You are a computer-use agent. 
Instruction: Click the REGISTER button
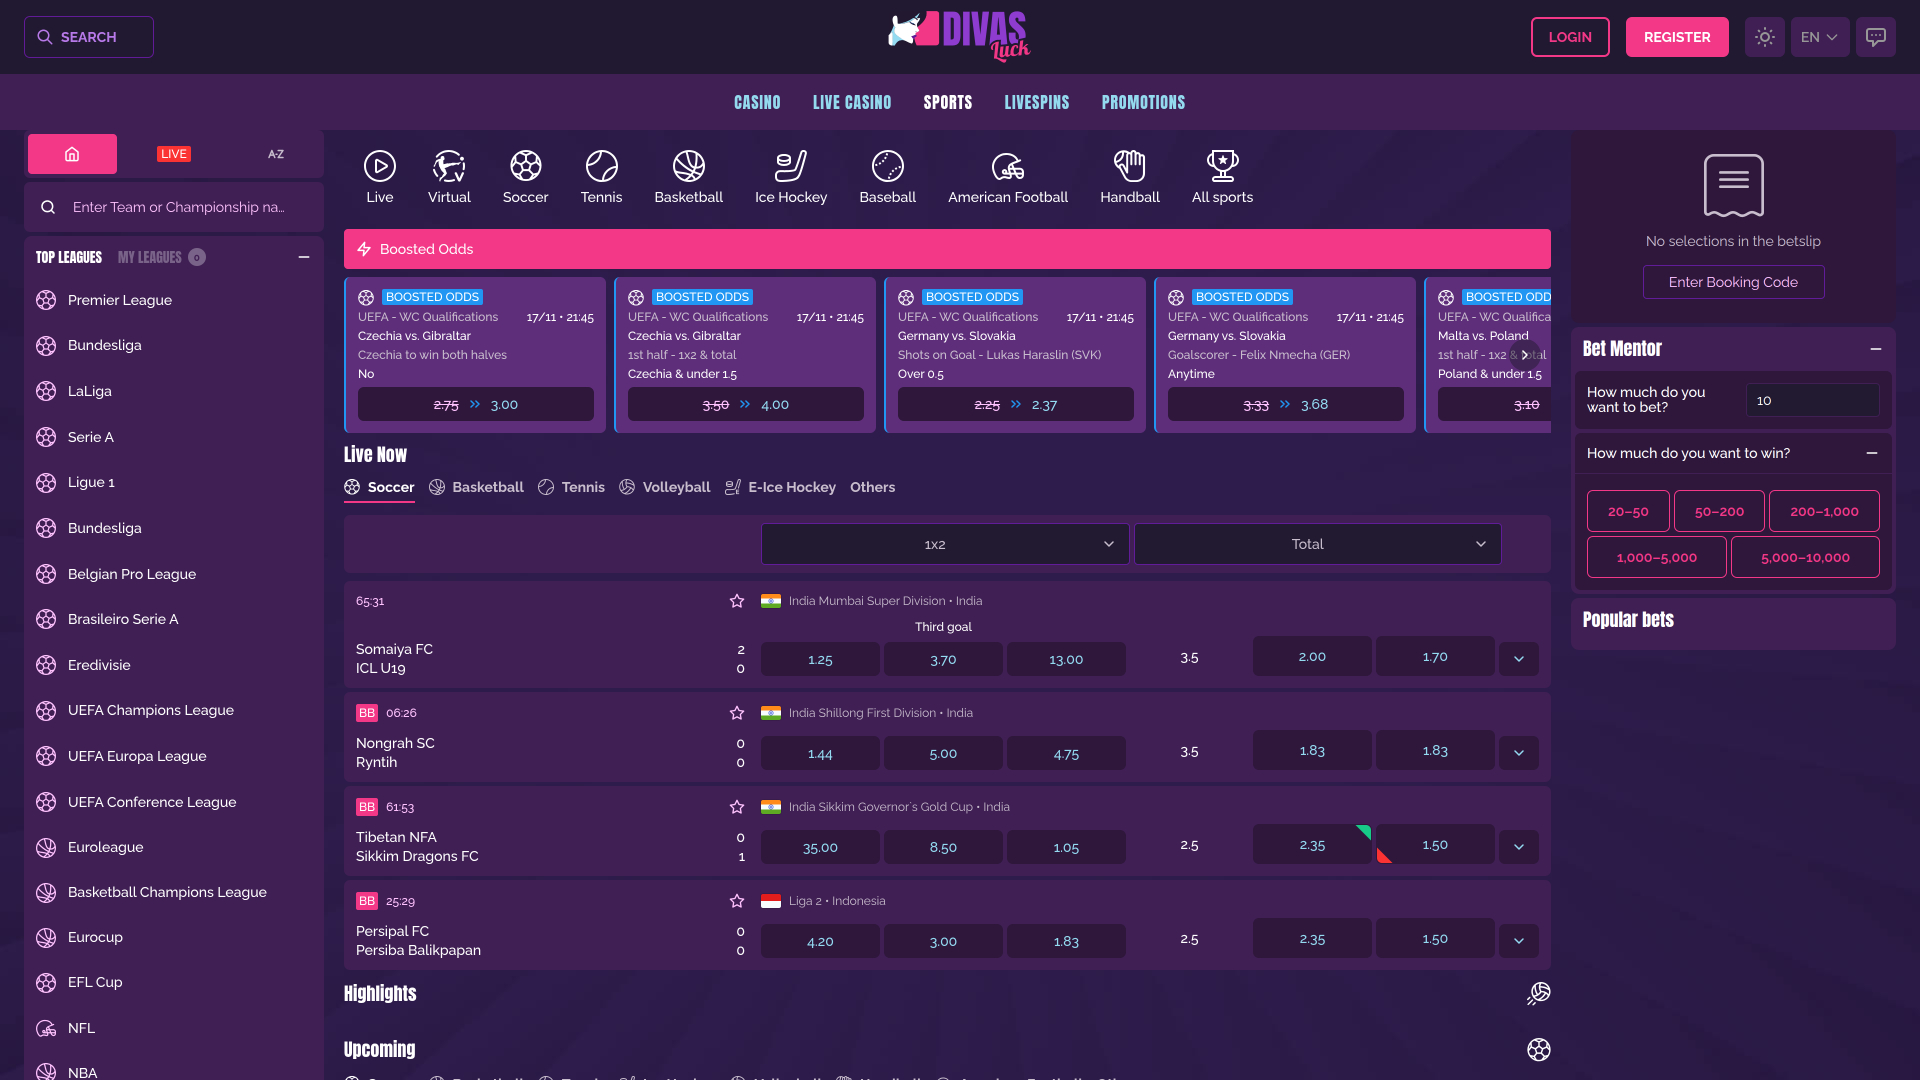pos(1677,36)
